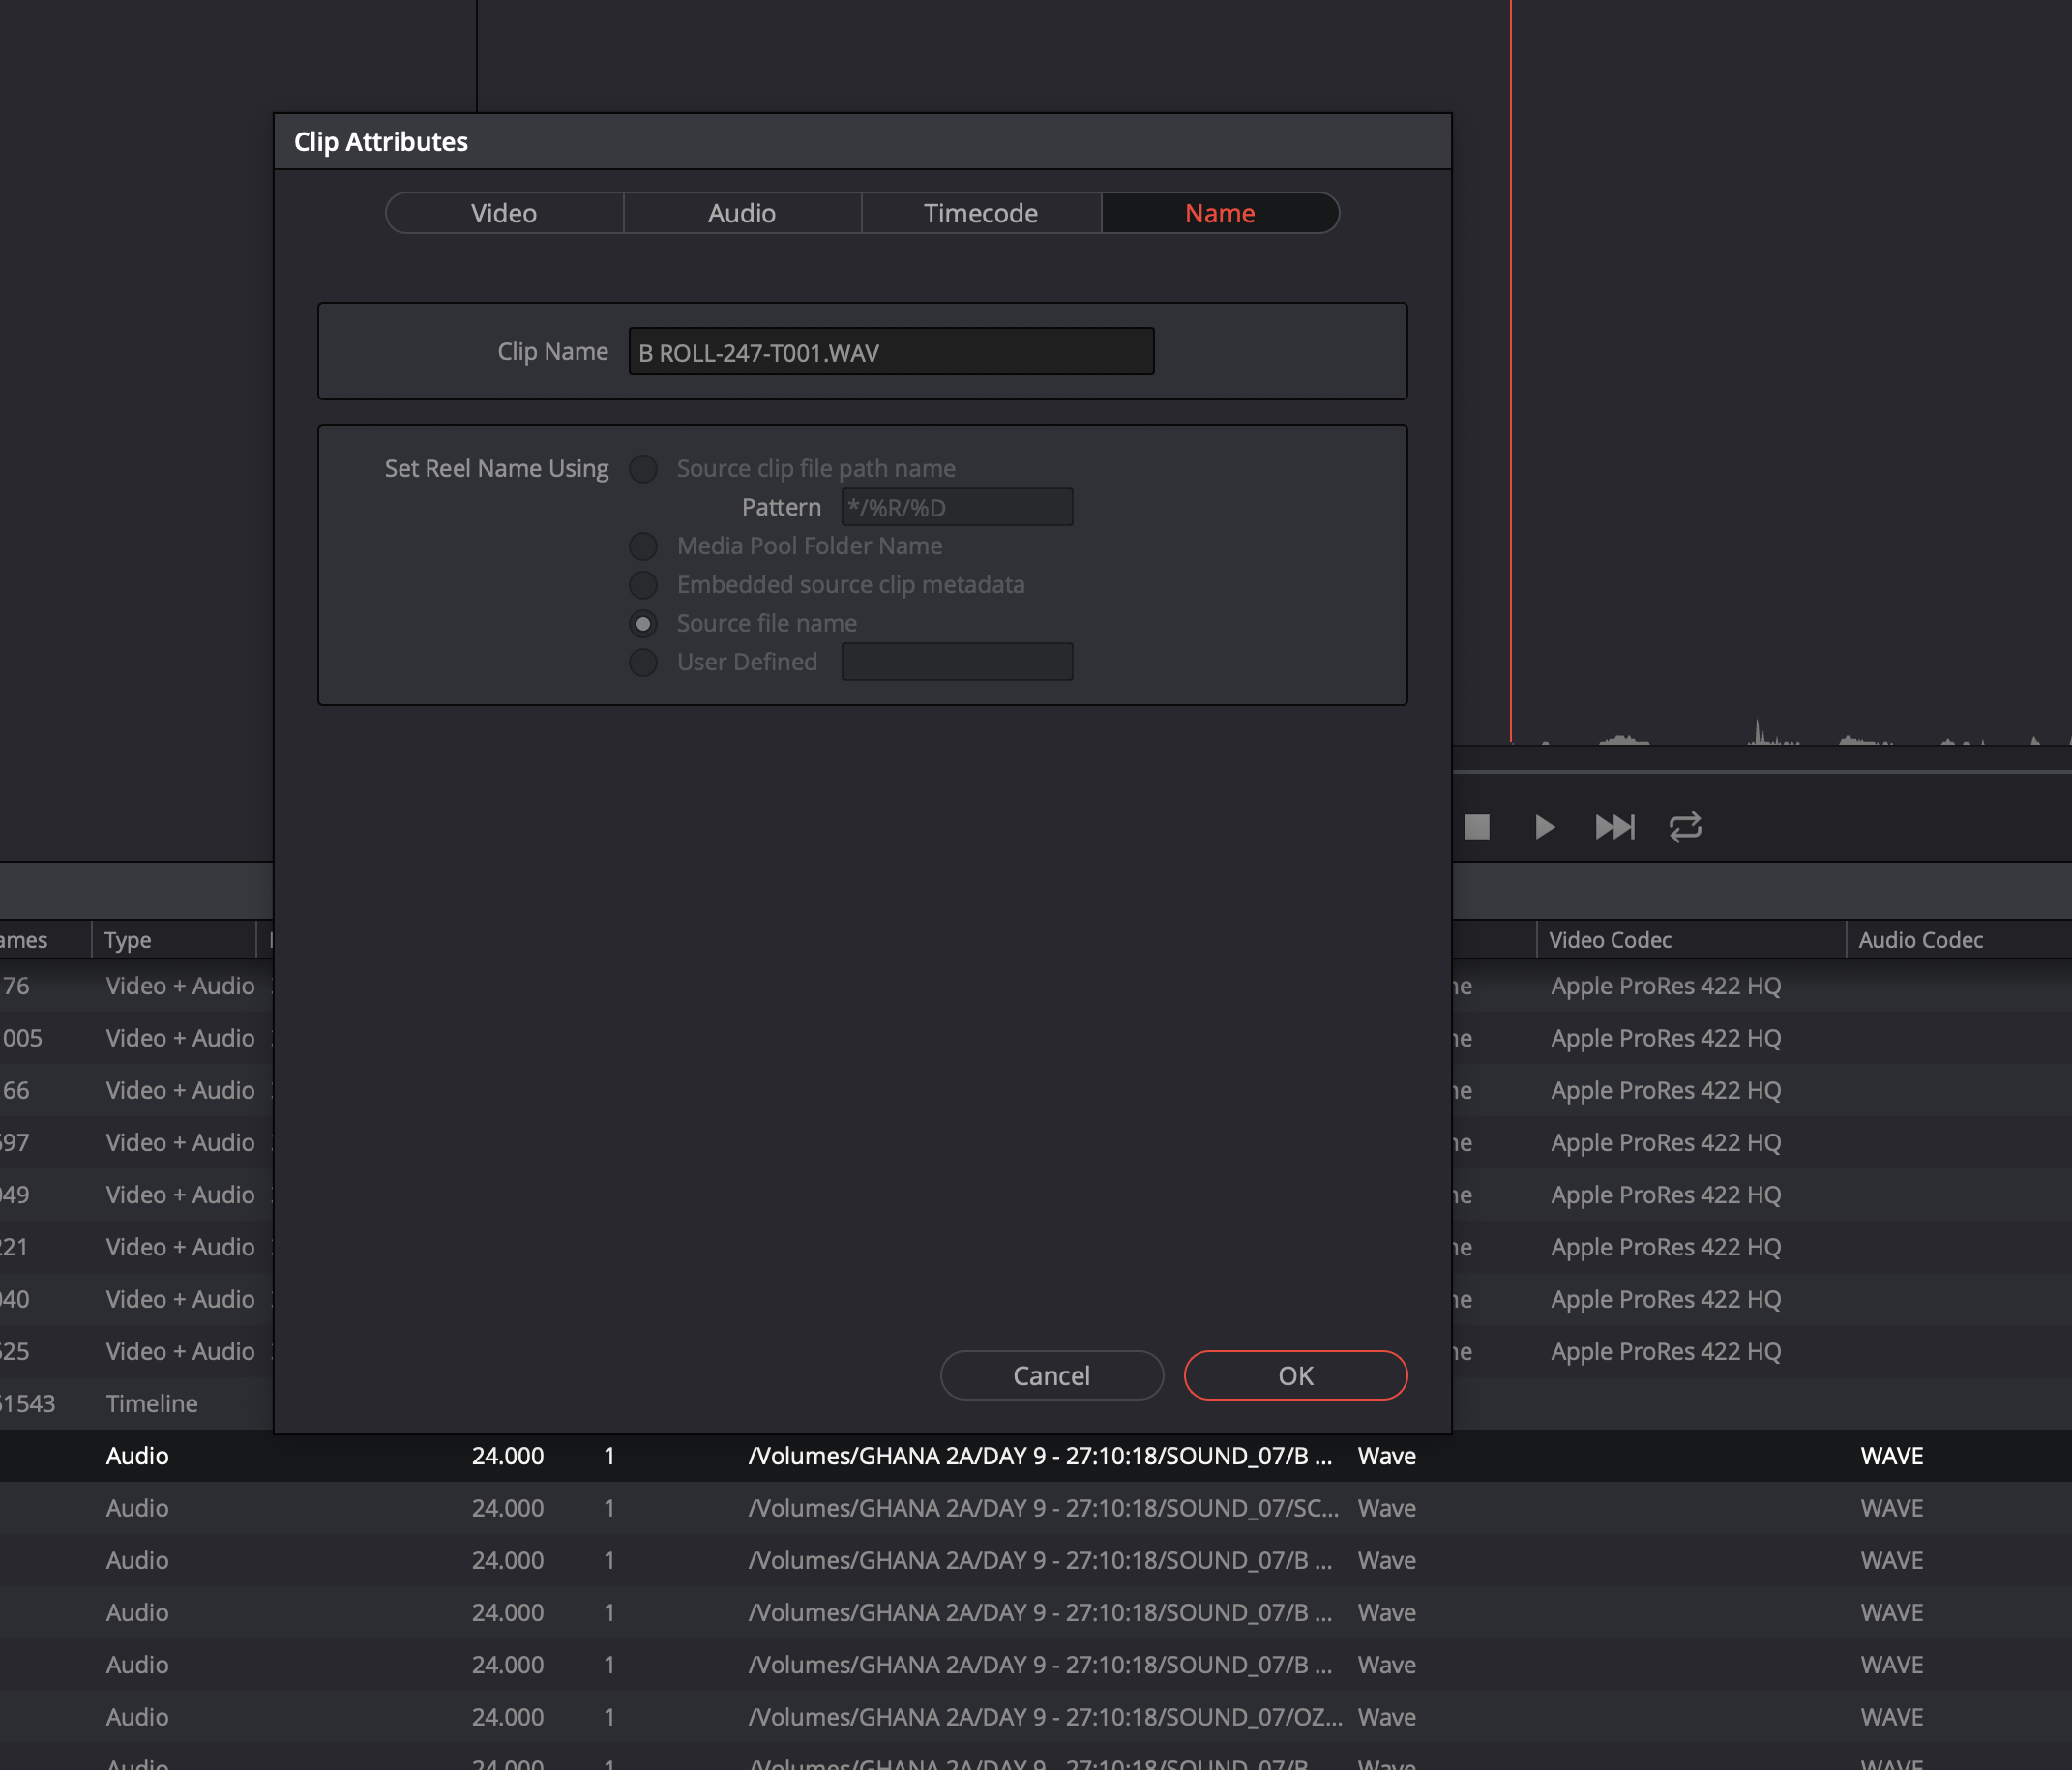Skip to the last frame

(x=1615, y=827)
